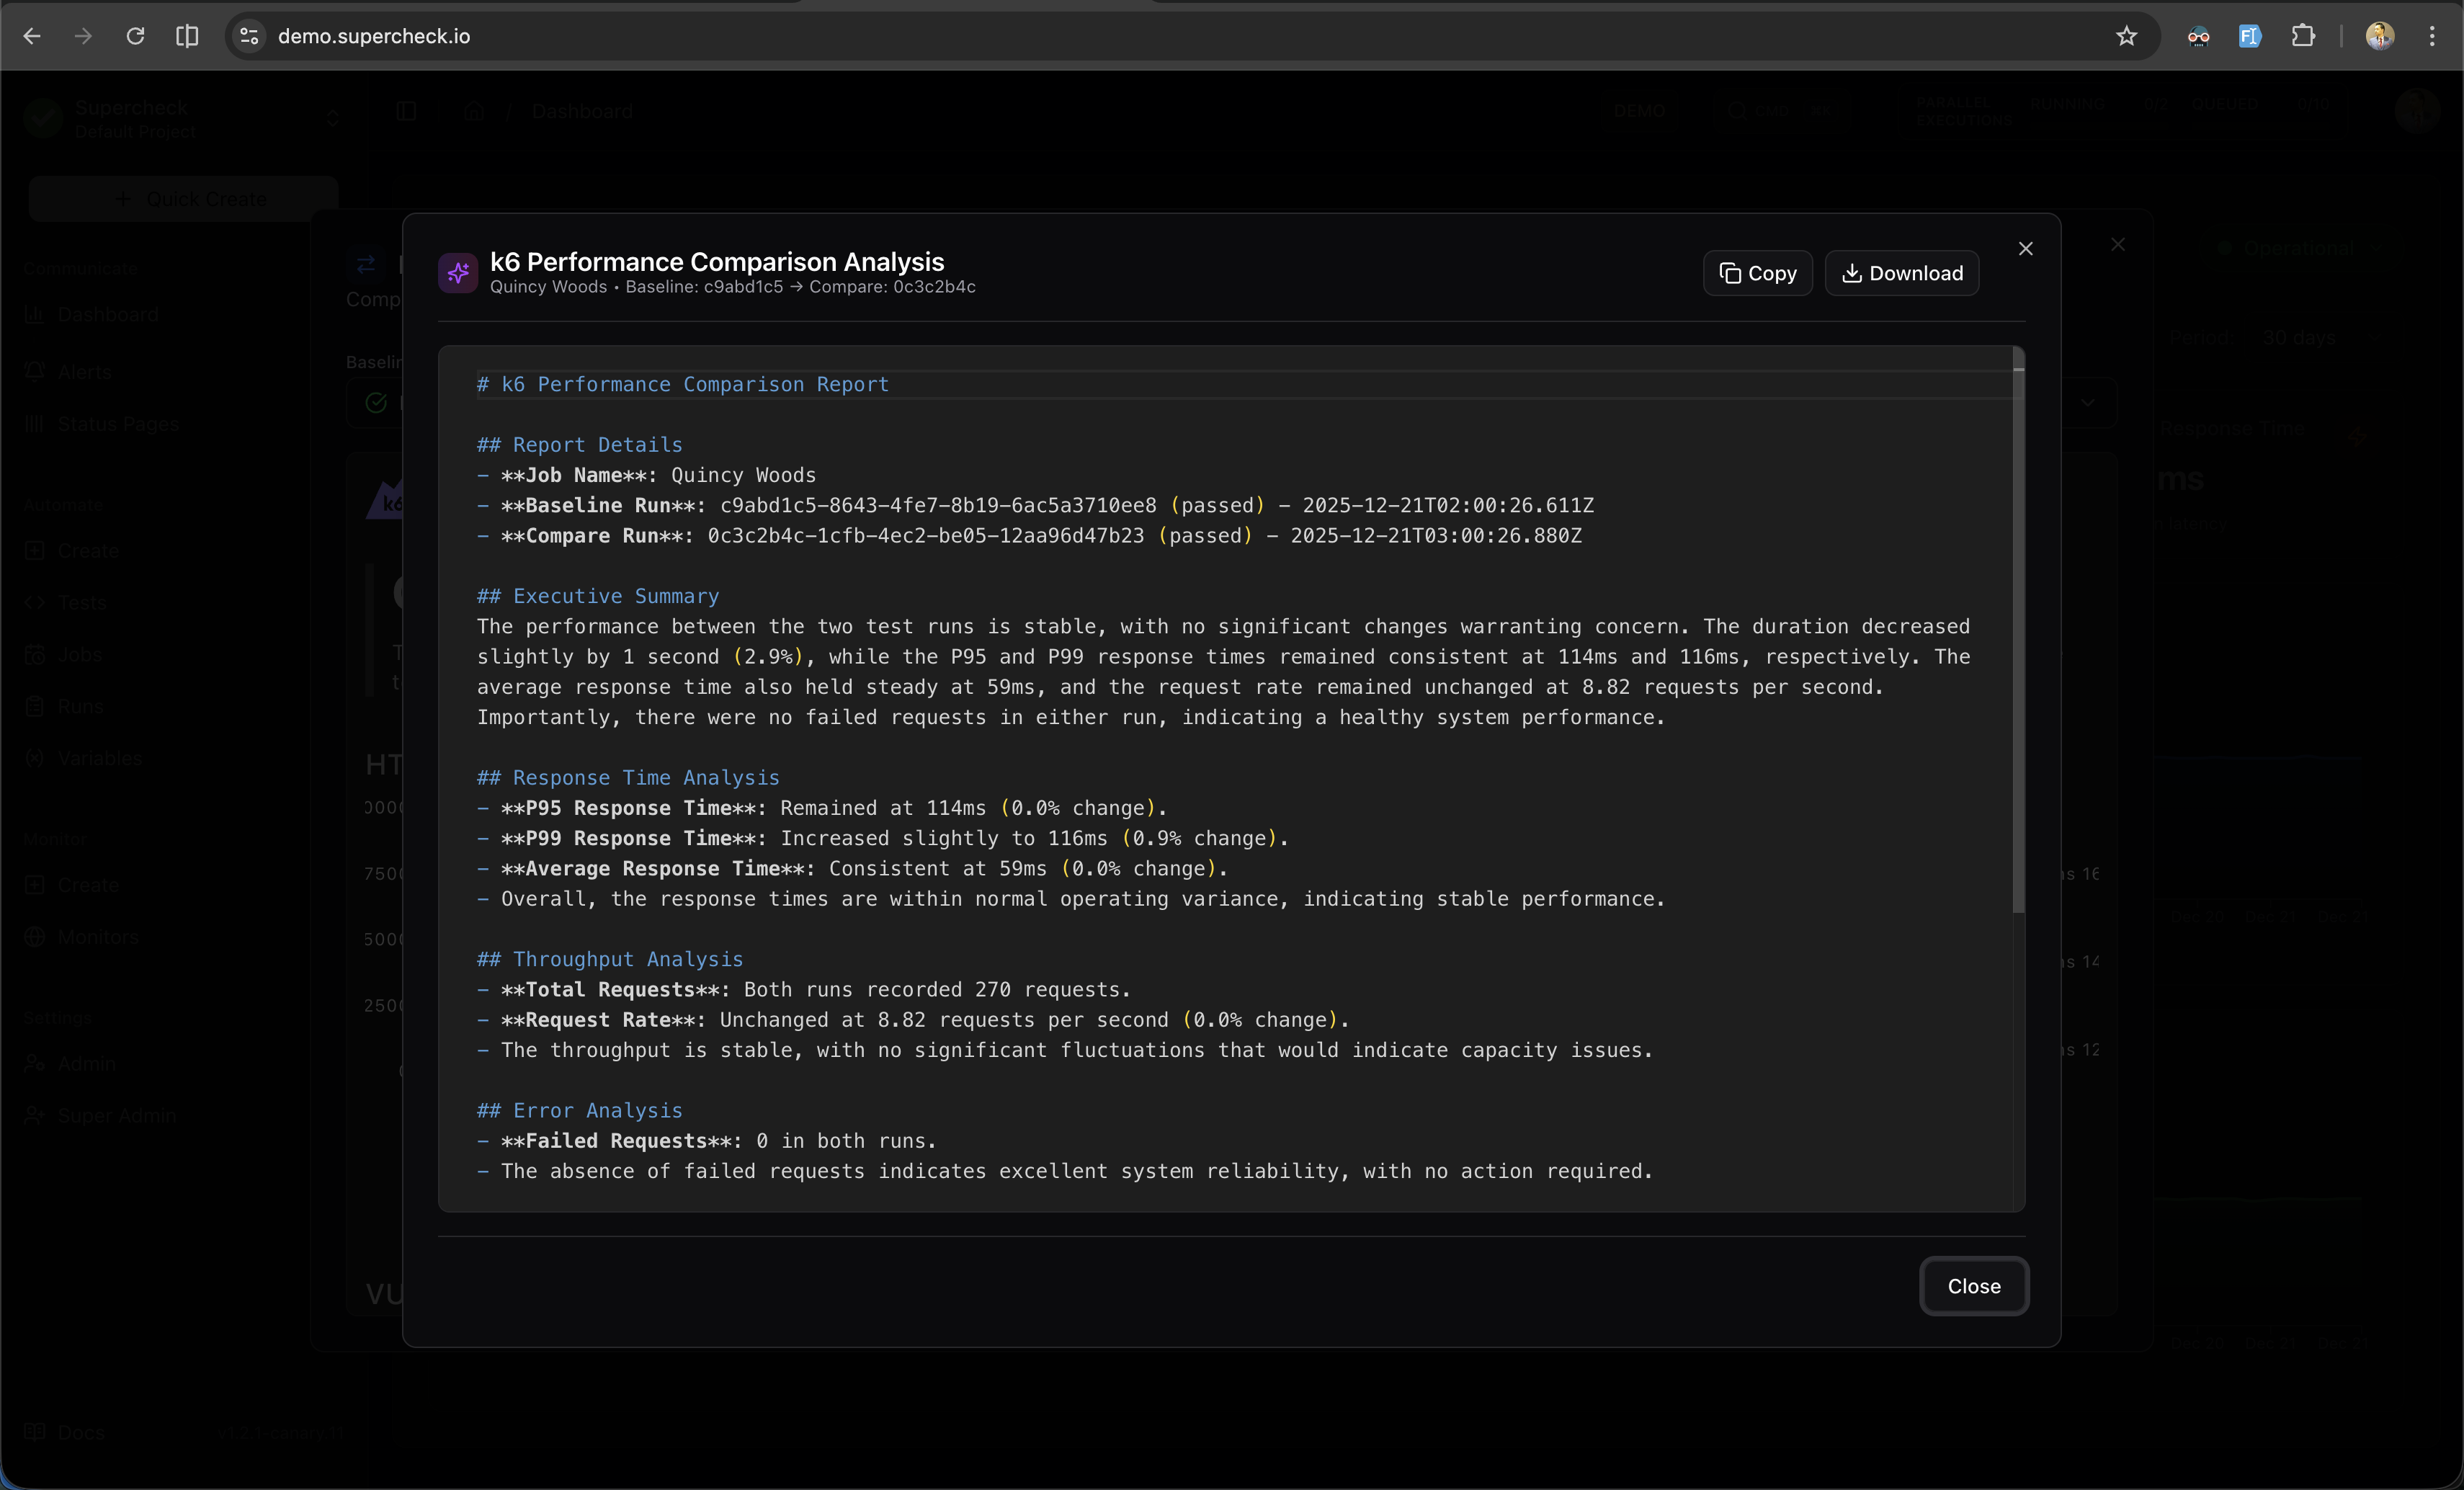
Task: Click the Executive Summary heading text
Action: (615, 596)
